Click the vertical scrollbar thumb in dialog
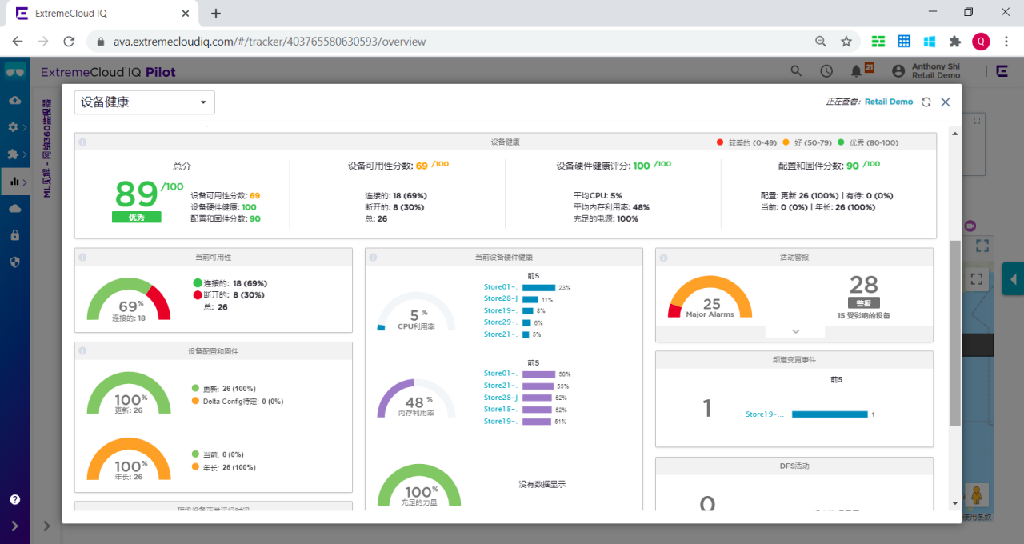 955,333
